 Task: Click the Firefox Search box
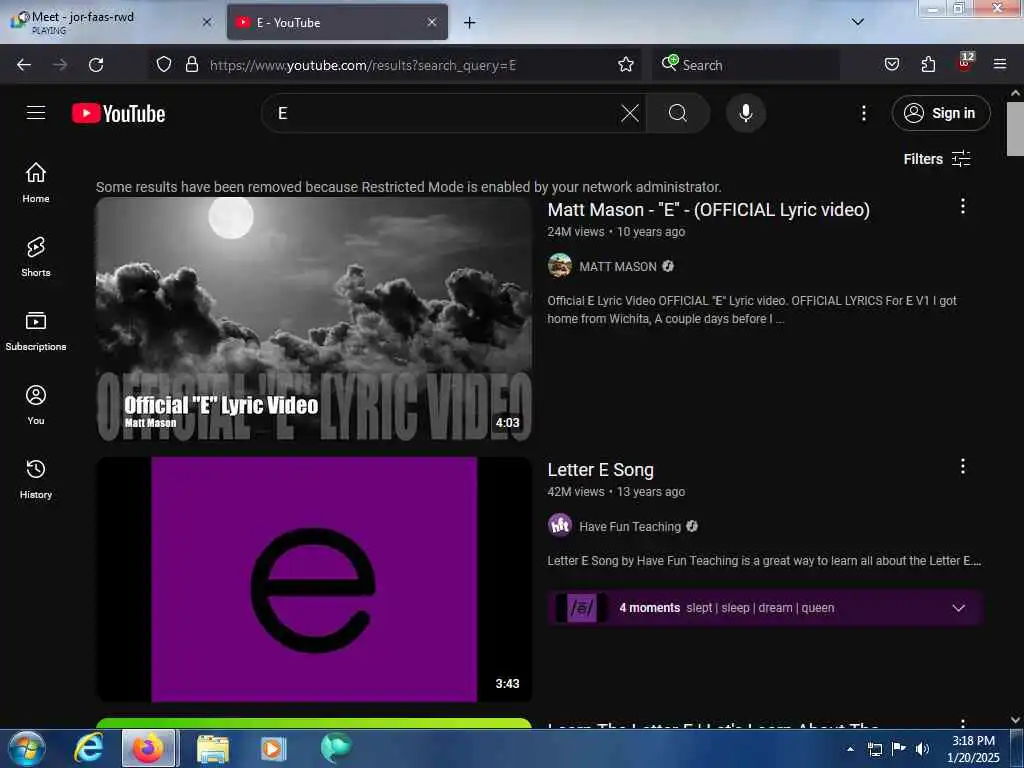pos(746,65)
